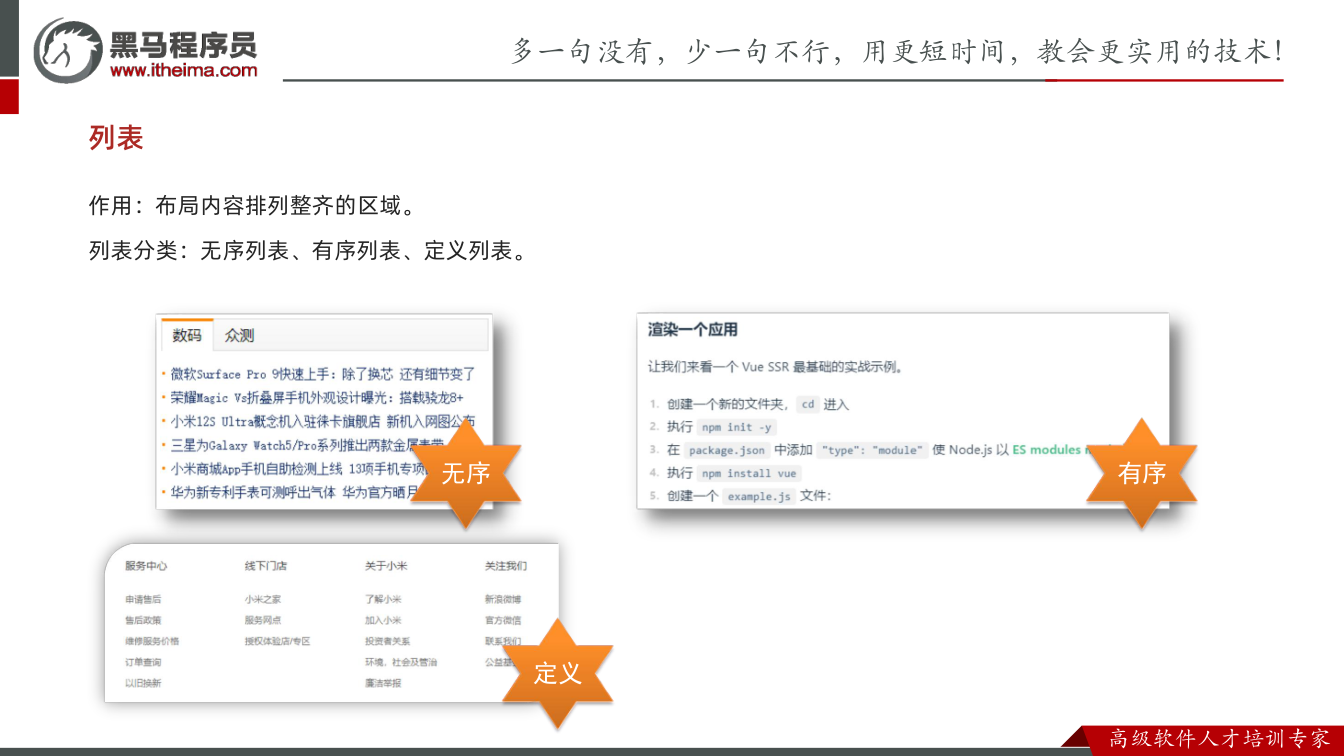Open the 微软Surface Pro 9快速上手 news link

pos(323,374)
